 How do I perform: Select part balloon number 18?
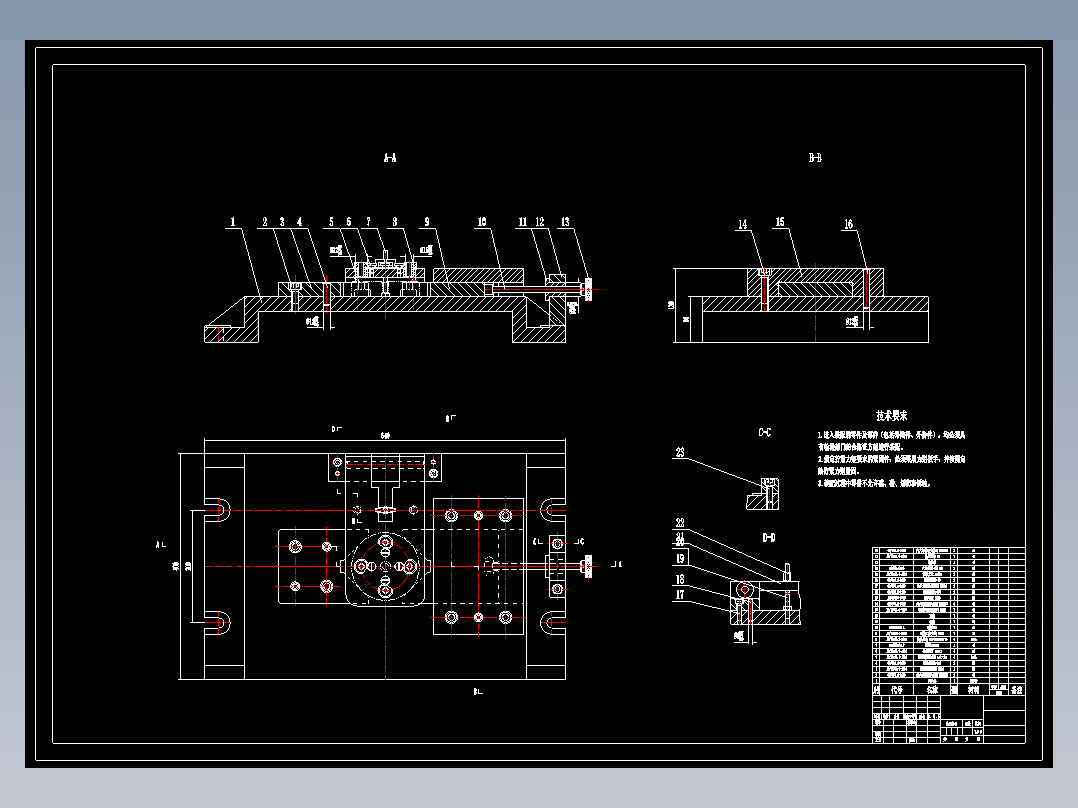coord(680,580)
